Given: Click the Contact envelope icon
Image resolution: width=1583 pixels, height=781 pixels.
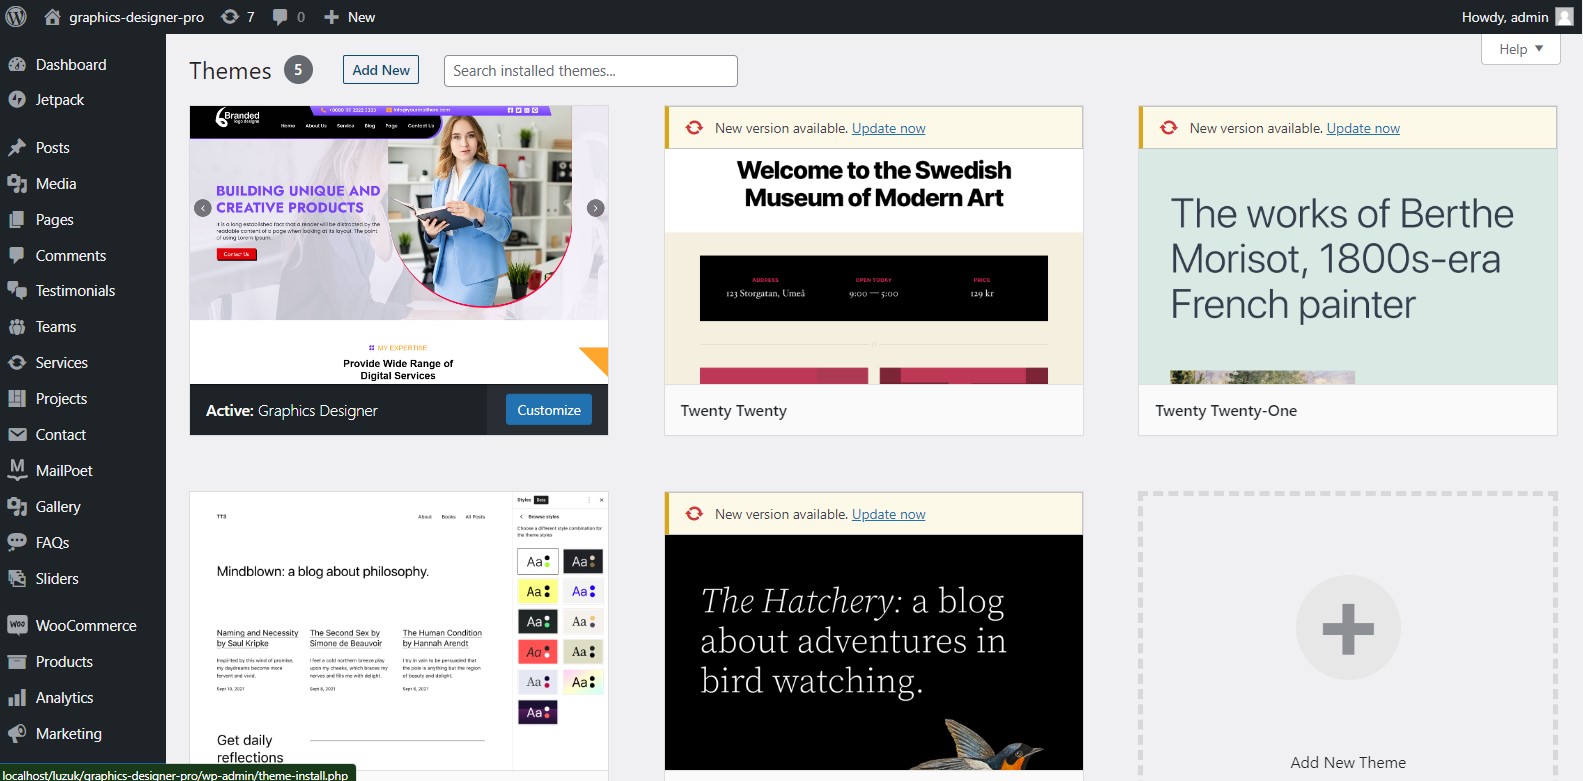Looking at the screenshot, I should click(17, 435).
